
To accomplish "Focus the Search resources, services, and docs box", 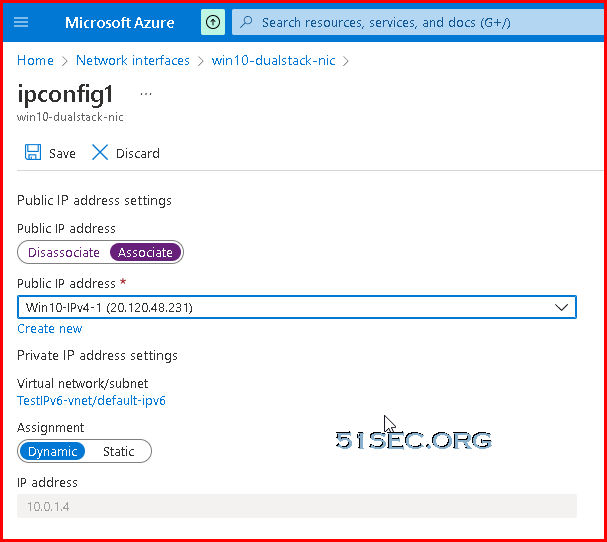I will [x=417, y=22].
